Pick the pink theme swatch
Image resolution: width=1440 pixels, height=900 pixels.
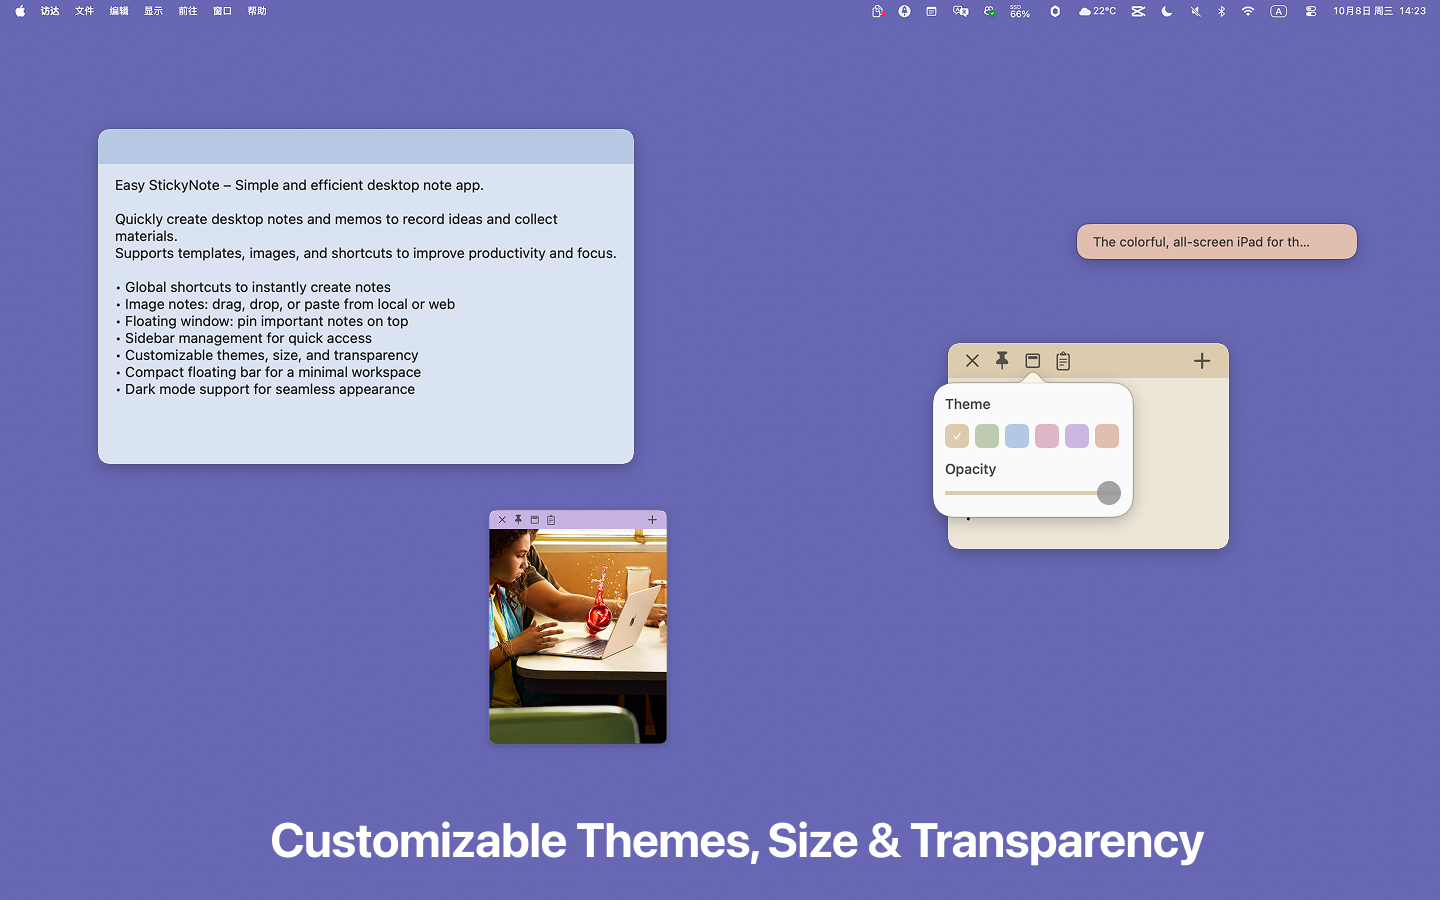(1047, 436)
